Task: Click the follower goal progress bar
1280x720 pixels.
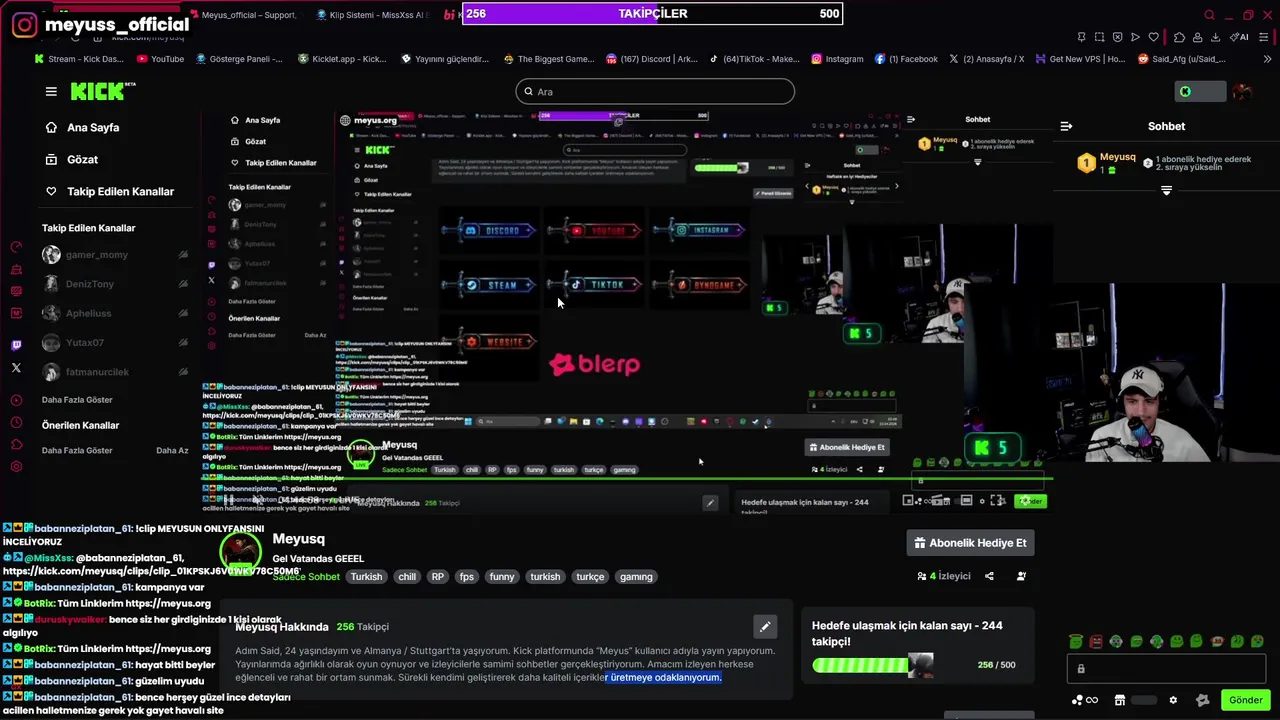Action: tap(872, 664)
